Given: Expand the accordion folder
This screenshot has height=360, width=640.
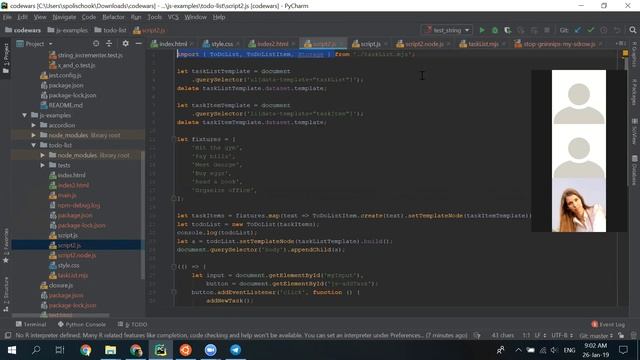Looking at the screenshot, I should coord(34,125).
